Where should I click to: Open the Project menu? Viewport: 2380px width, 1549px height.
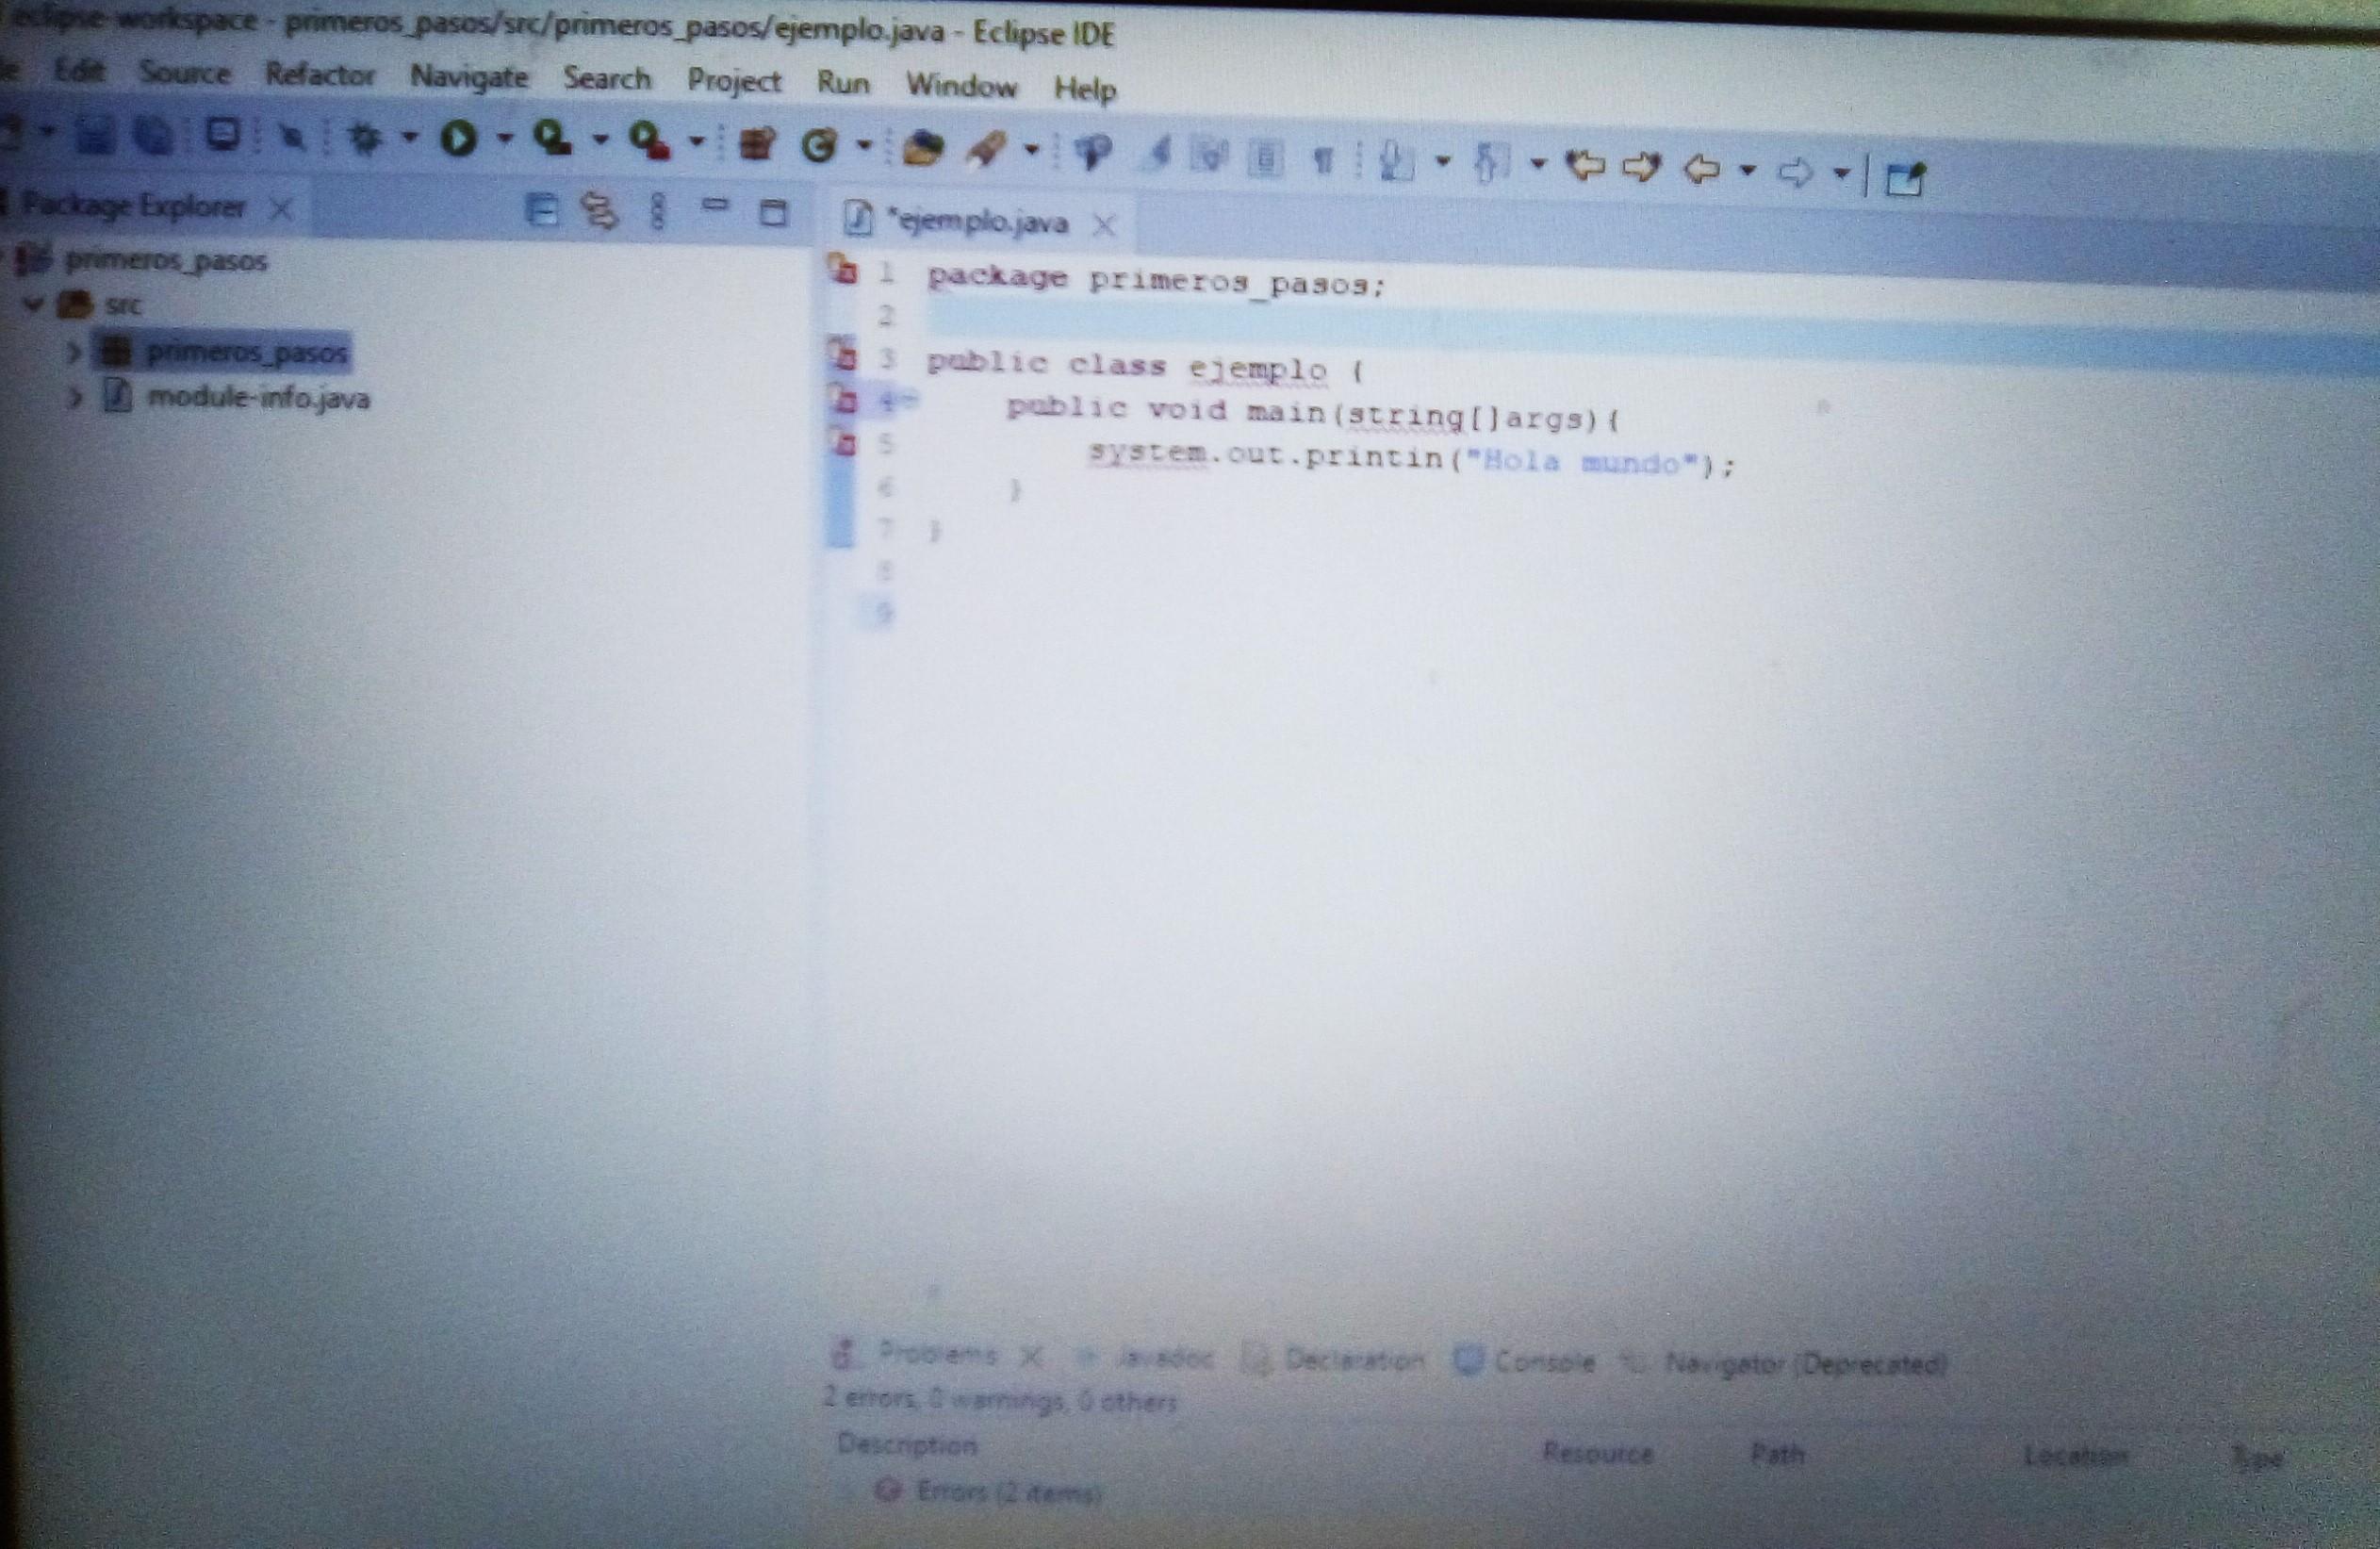[734, 81]
